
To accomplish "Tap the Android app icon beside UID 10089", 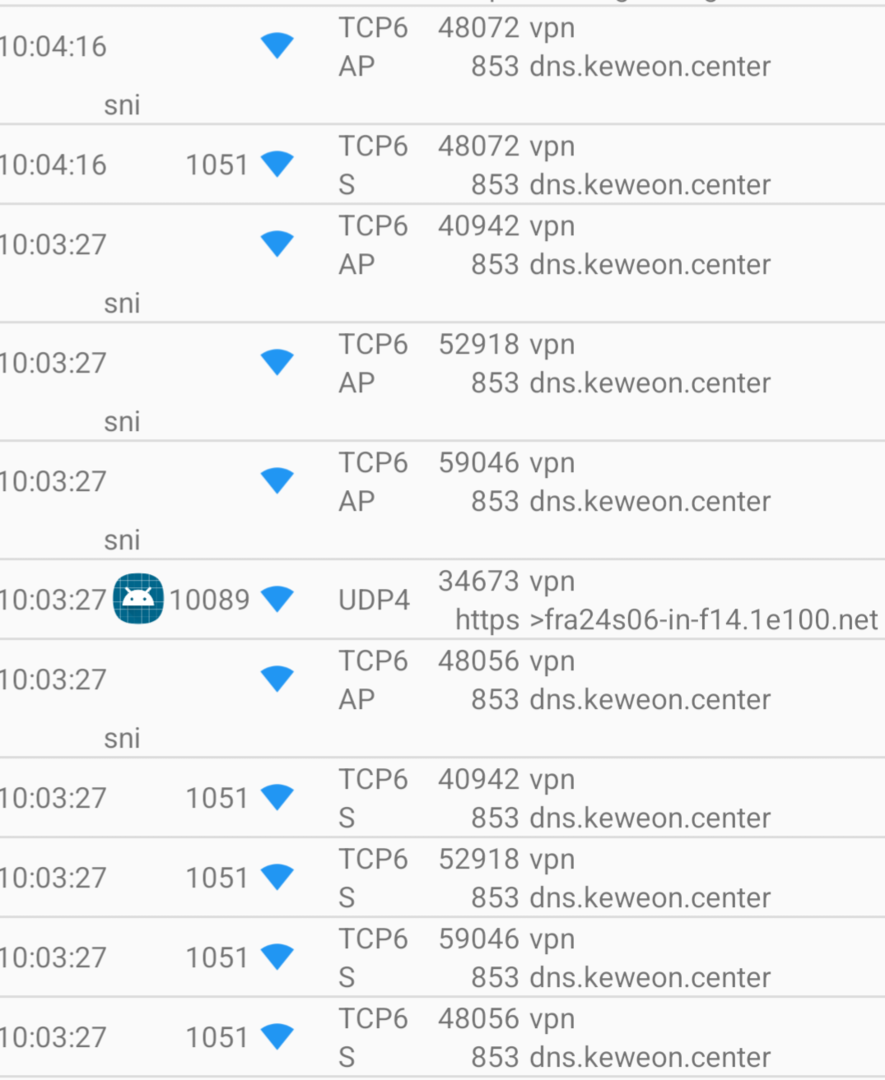I will [138, 599].
